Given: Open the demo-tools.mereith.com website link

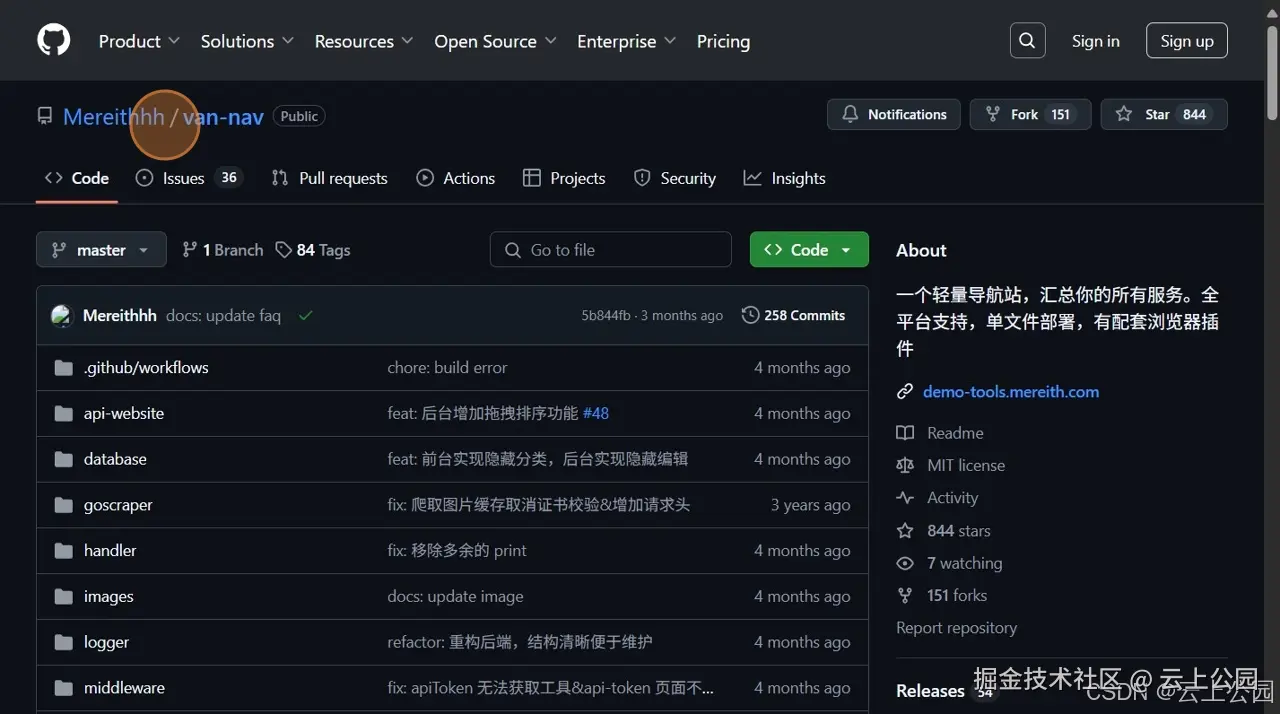Looking at the screenshot, I should 1011,392.
